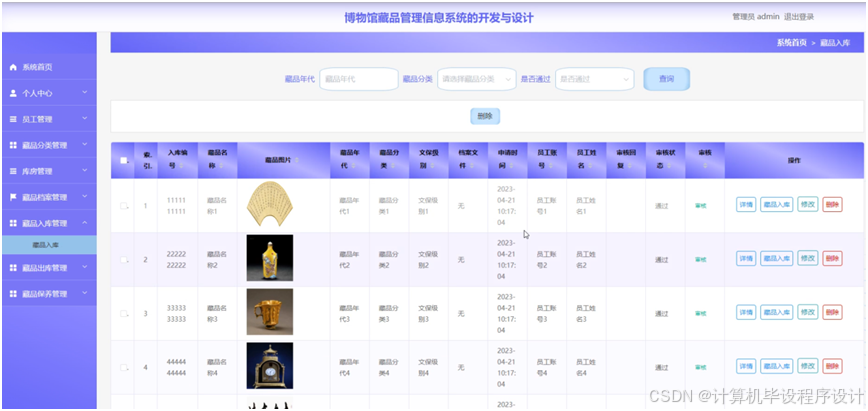Click the list icon beside 员工管理
Image resolution: width=868 pixels, height=411 pixels.
[13, 119]
